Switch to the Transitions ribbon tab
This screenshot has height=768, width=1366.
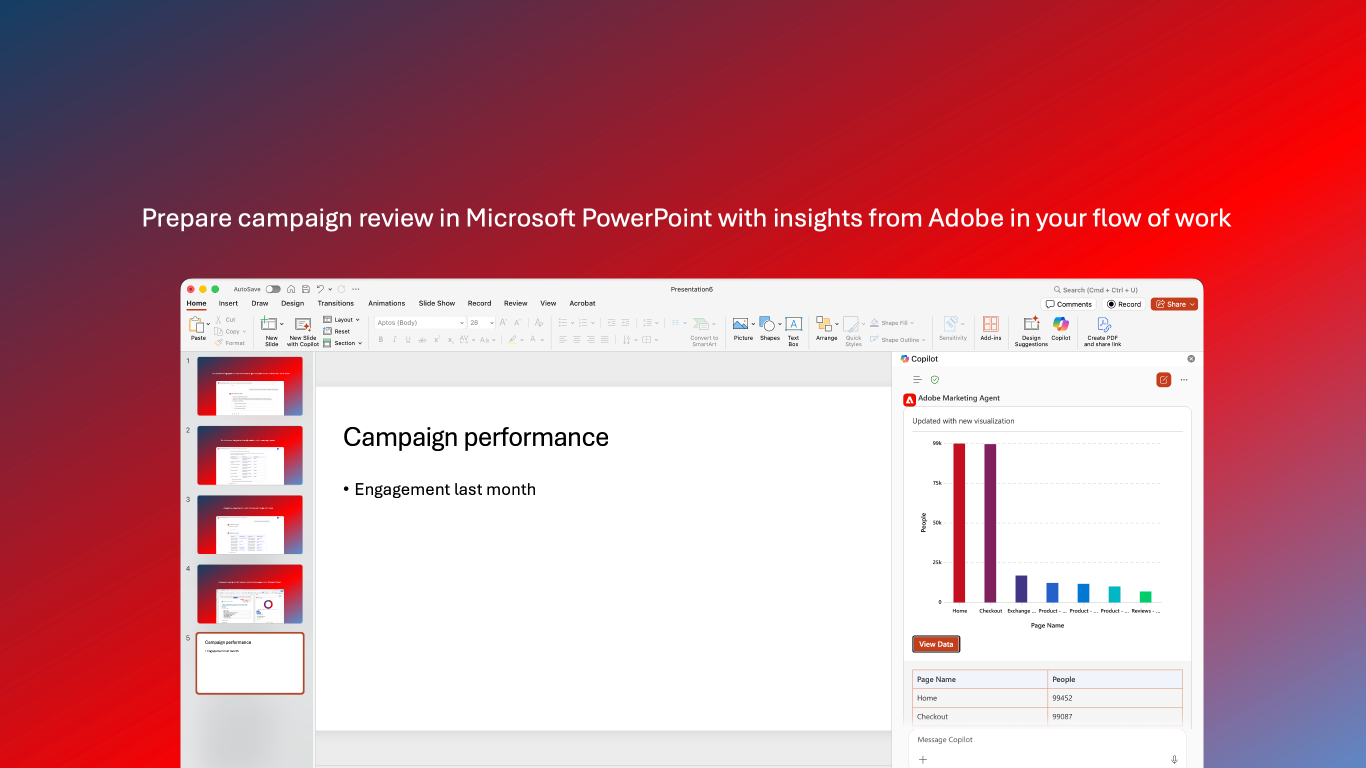tap(335, 303)
